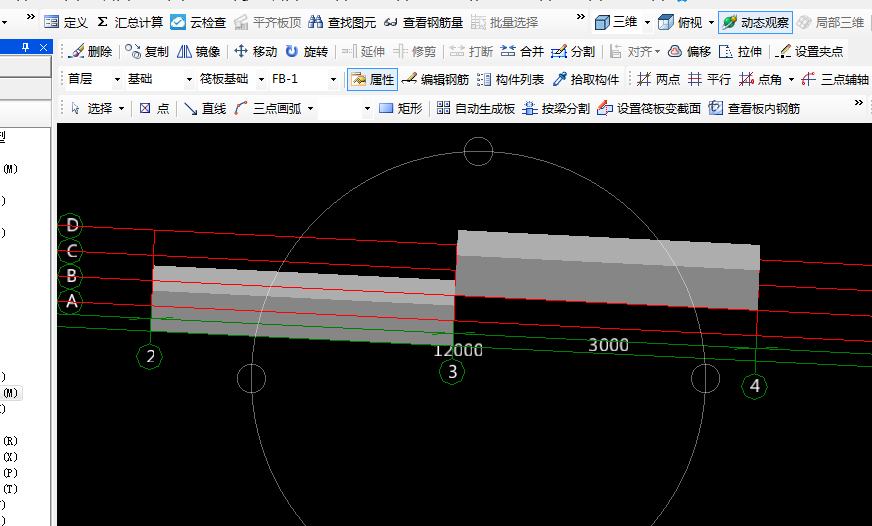Image resolution: width=872 pixels, height=526 pixels.
Task: Click the top orbit circle handle
Action: pos(478,151)
